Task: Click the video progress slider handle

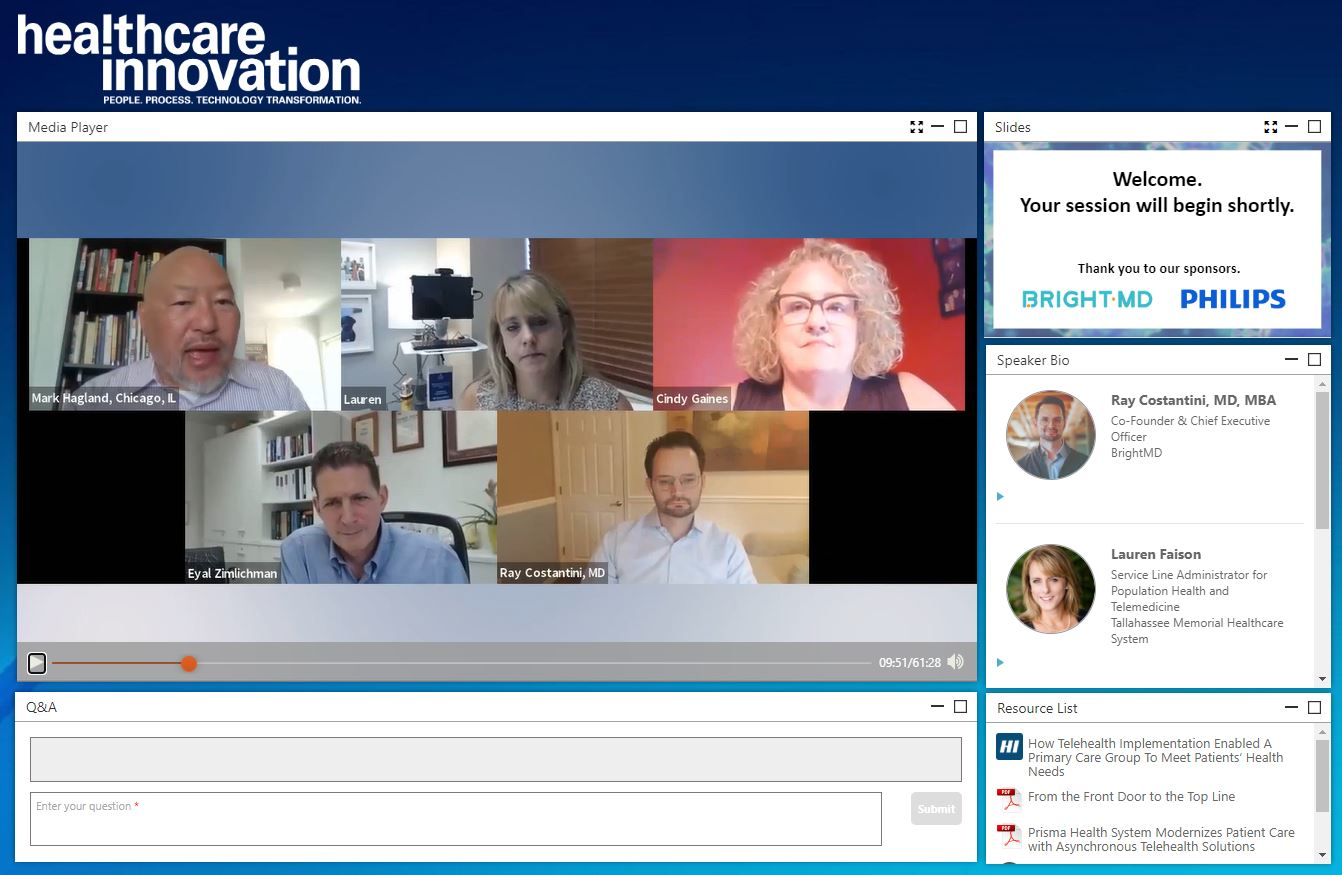Action: coord(189,663)
